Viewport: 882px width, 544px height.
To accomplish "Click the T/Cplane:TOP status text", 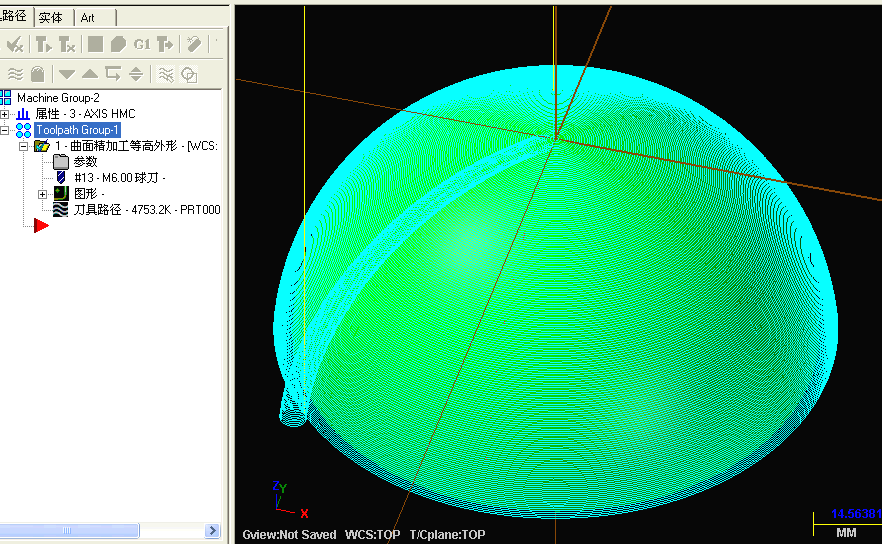I will click(x=447, y=534).
